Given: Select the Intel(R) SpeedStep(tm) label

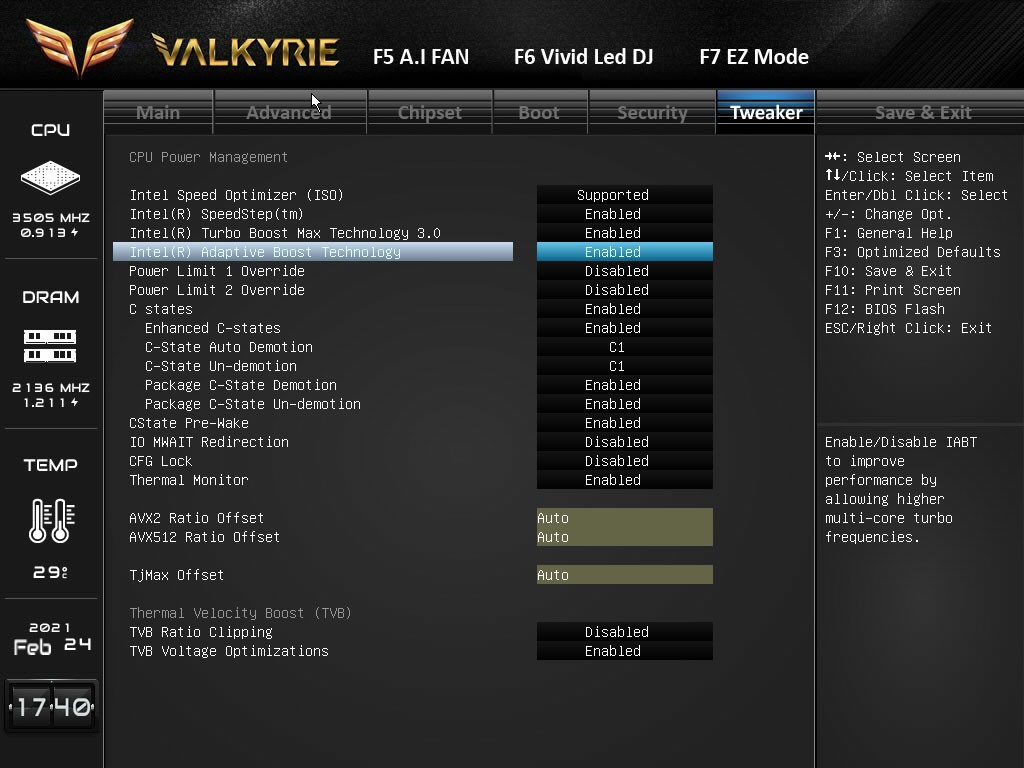Looking at the screenshot, I should 216,214.
